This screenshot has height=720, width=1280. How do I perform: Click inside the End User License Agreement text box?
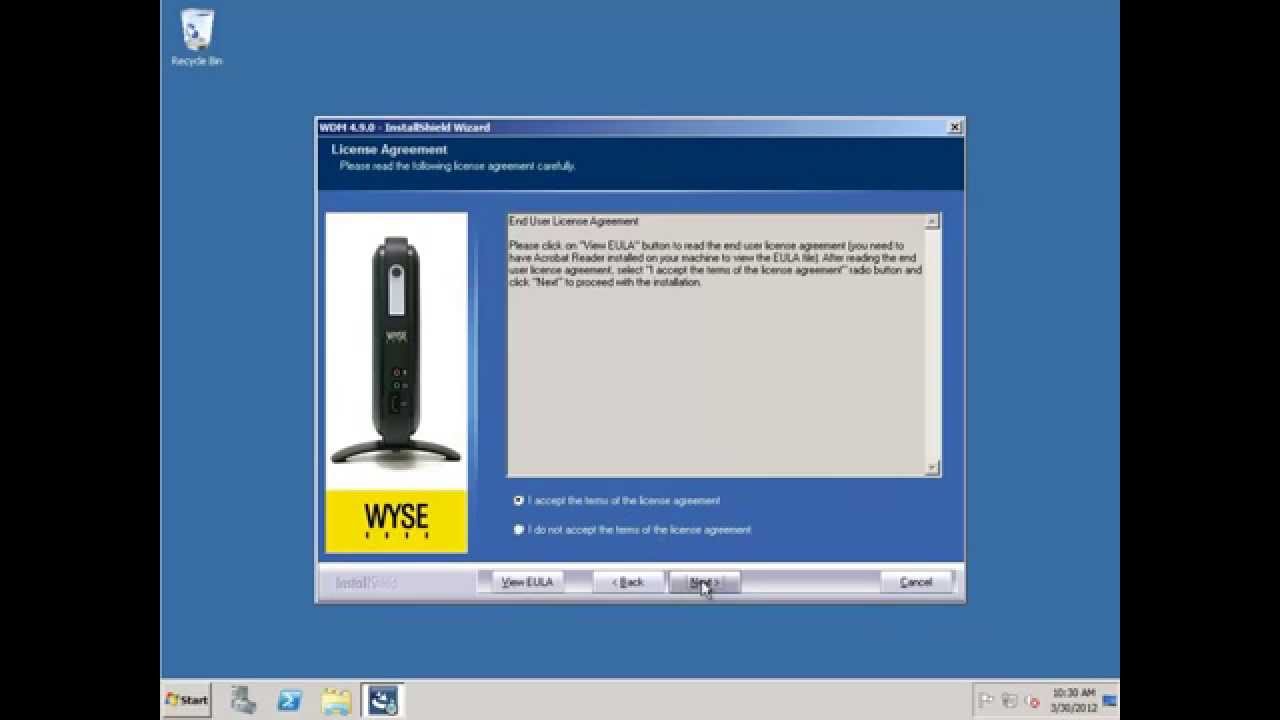[716, 345]
